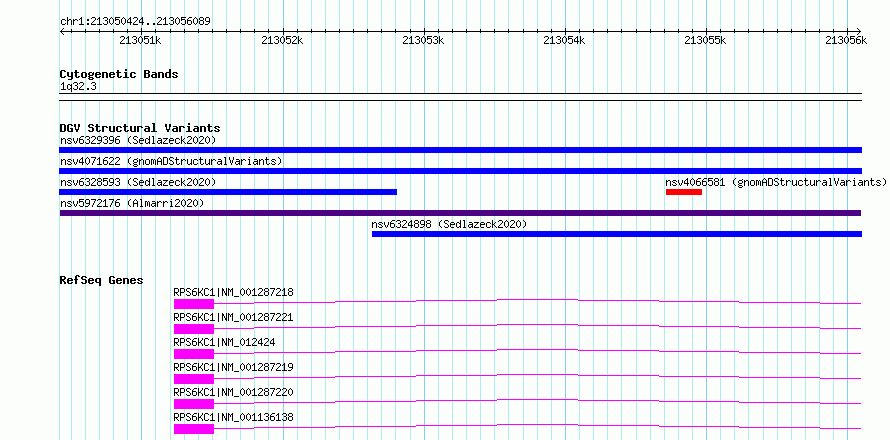Image resolution: width=890 pixels, height=440 pixels.
Task: Click the red bar of nsv4066581
Action: click(684, 192)
